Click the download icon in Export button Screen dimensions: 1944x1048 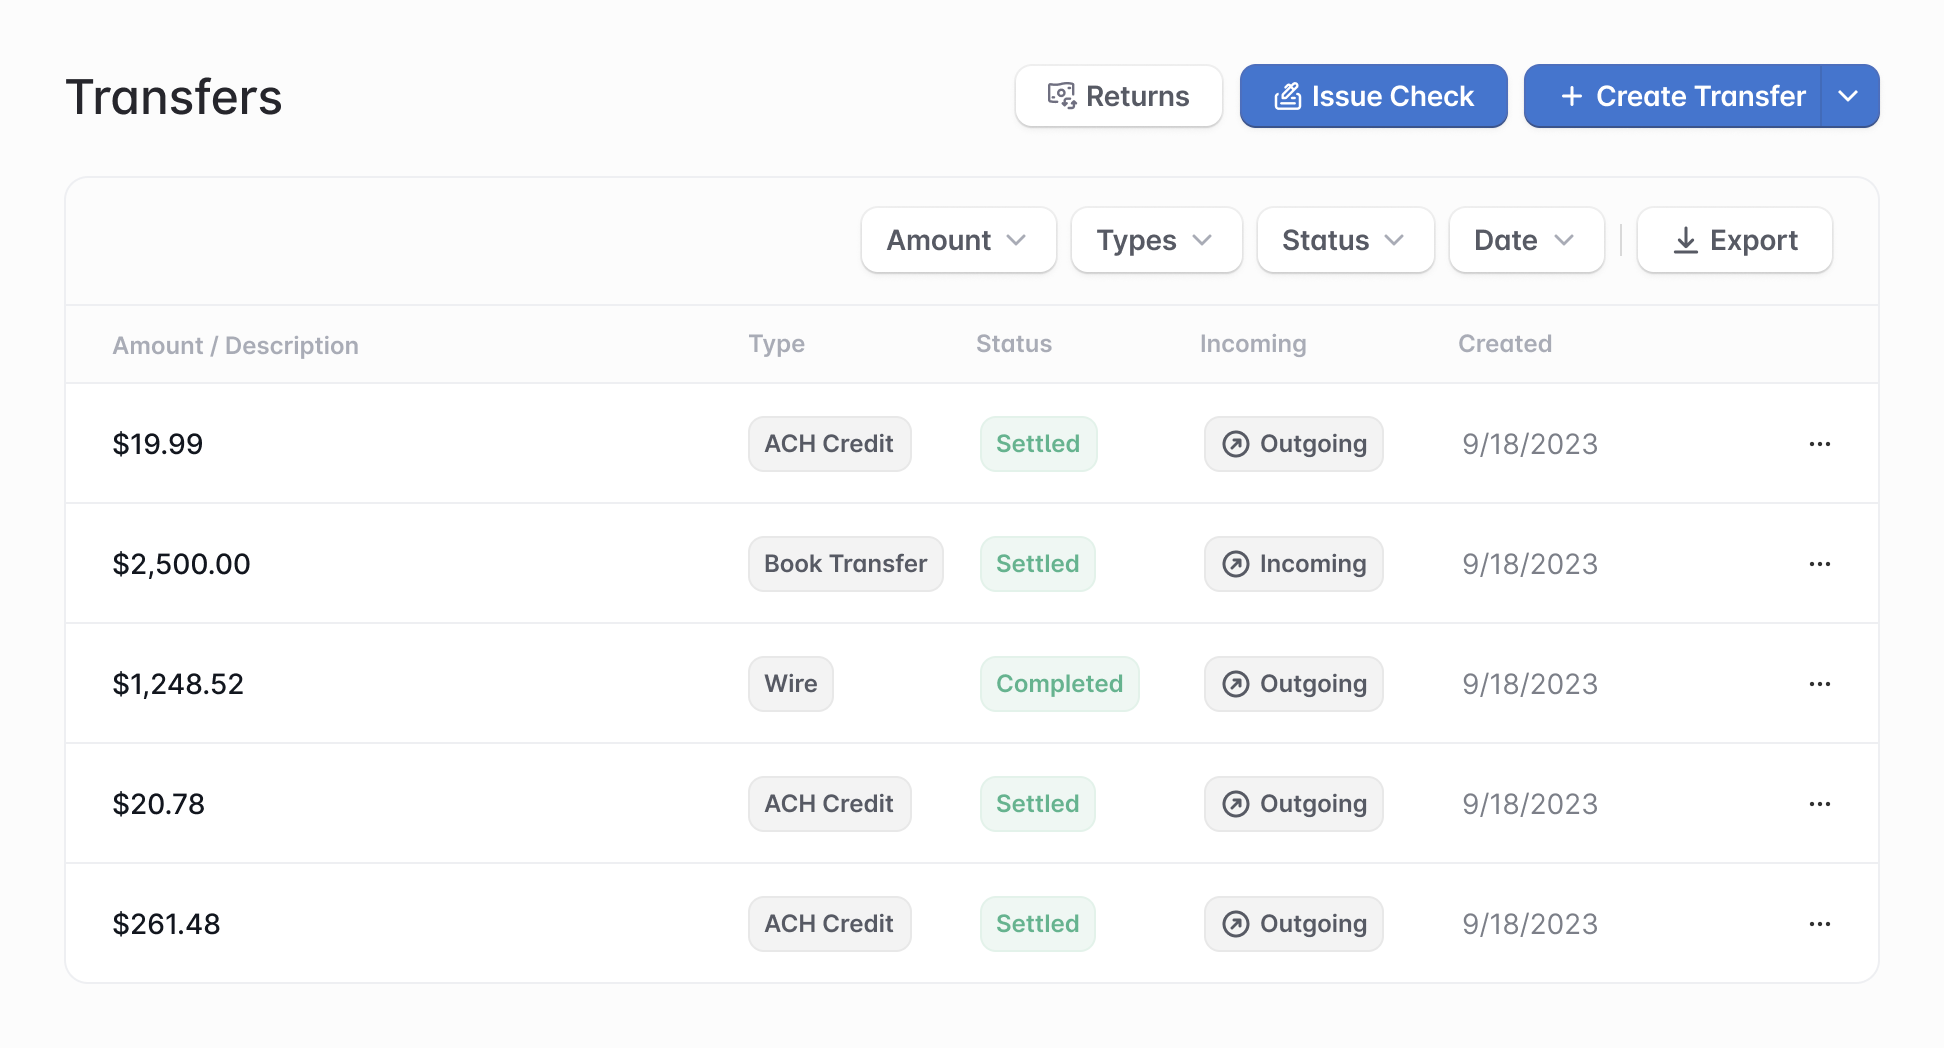point(1685,241)
